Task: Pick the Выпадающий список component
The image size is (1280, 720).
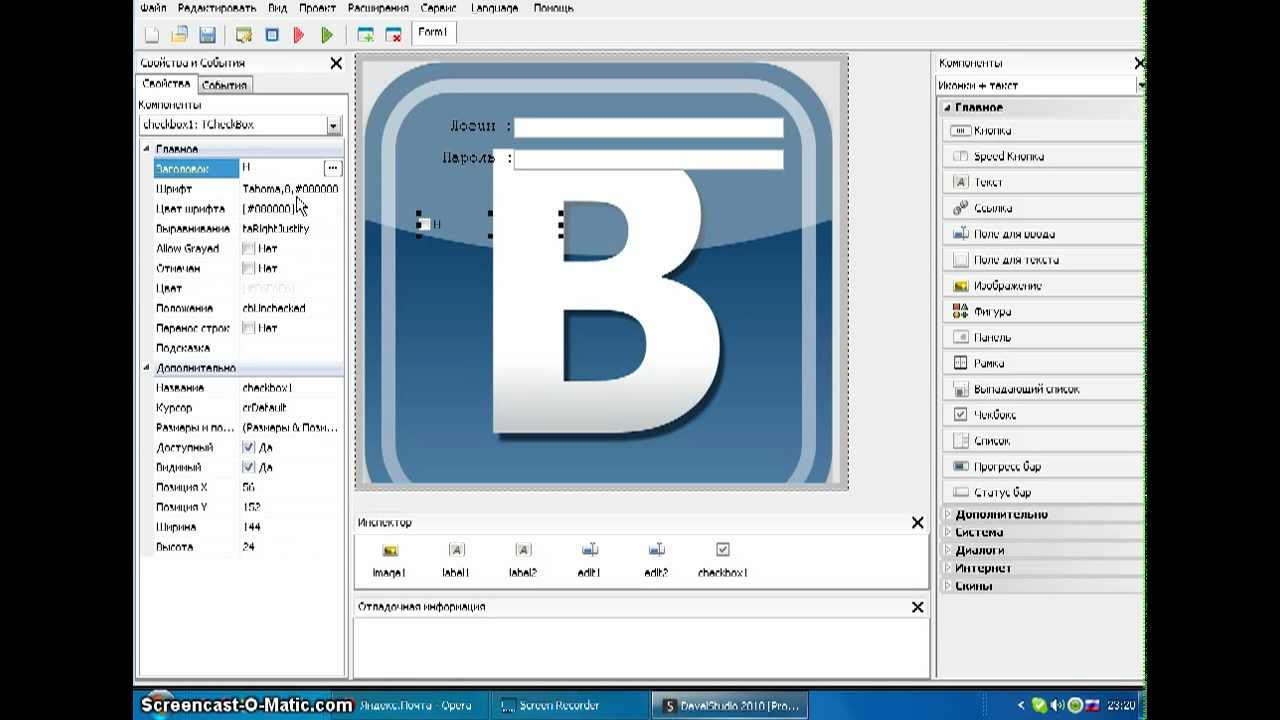Action: point(1042,389)
